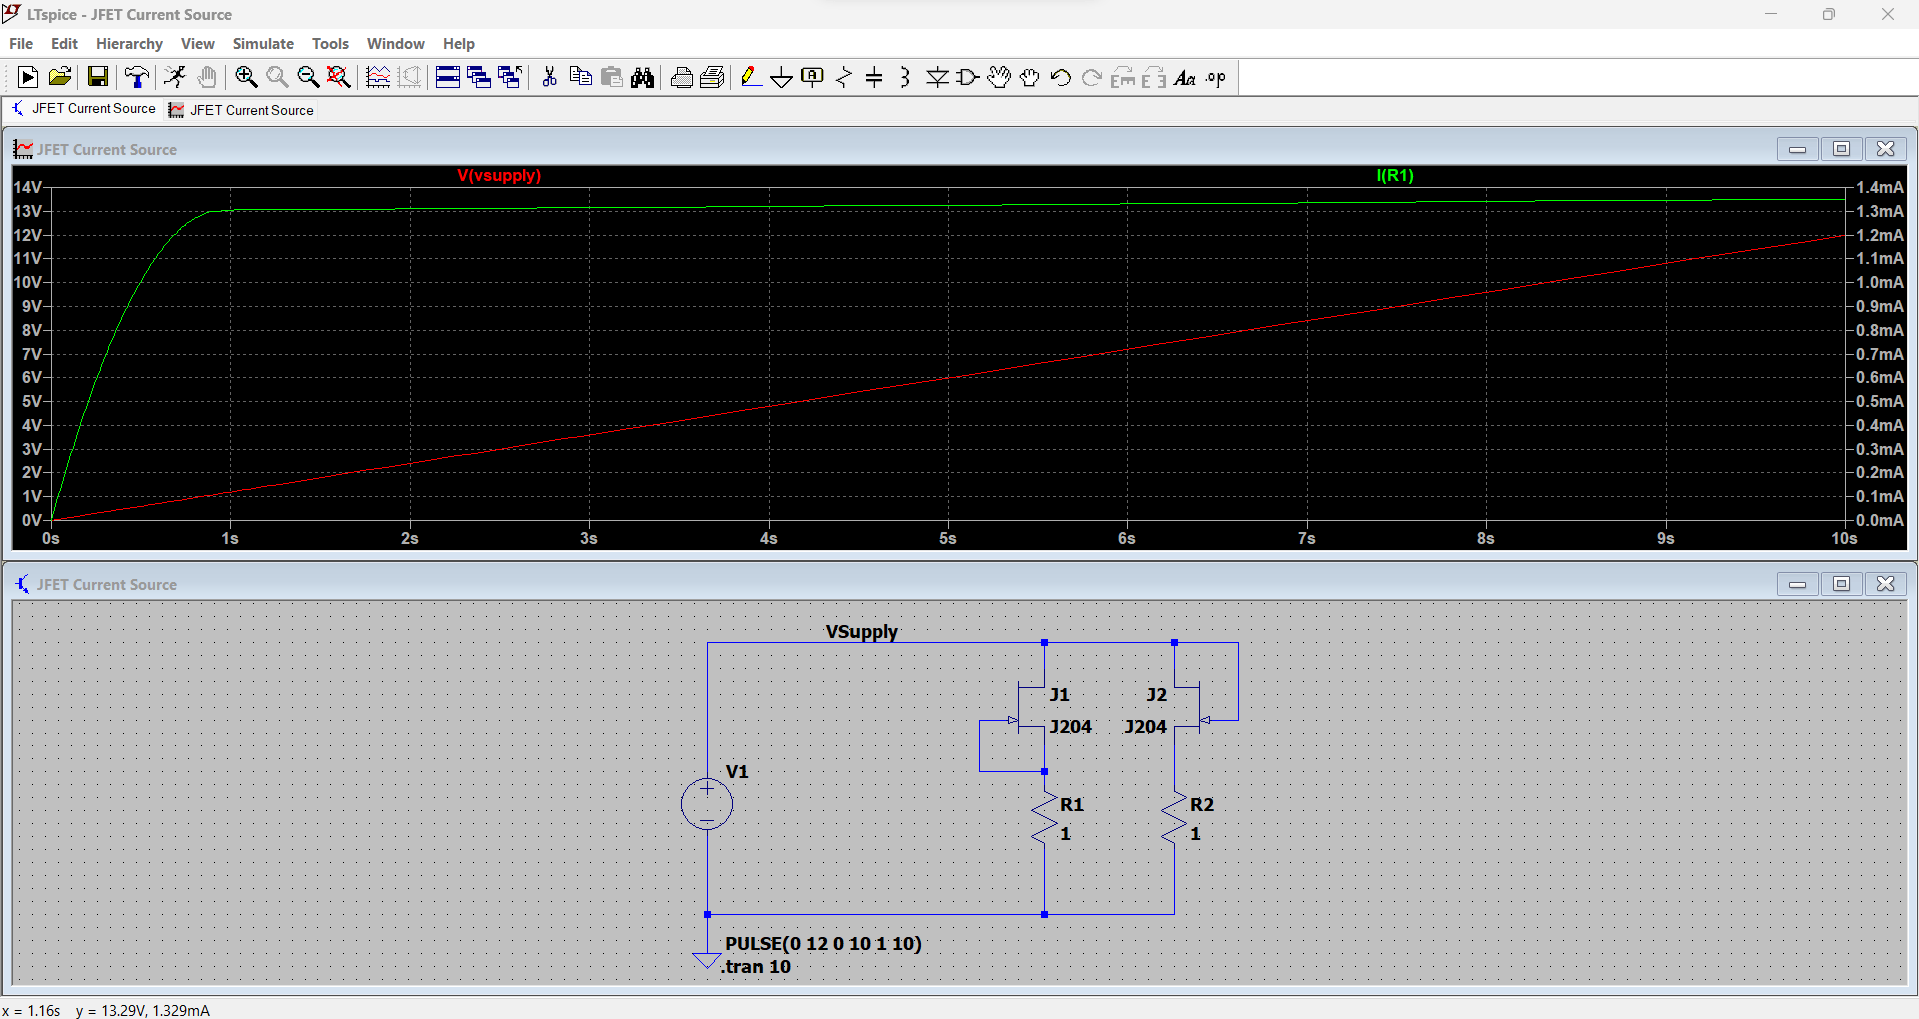Click the Cascade windows icon

(x=479, y=77)
